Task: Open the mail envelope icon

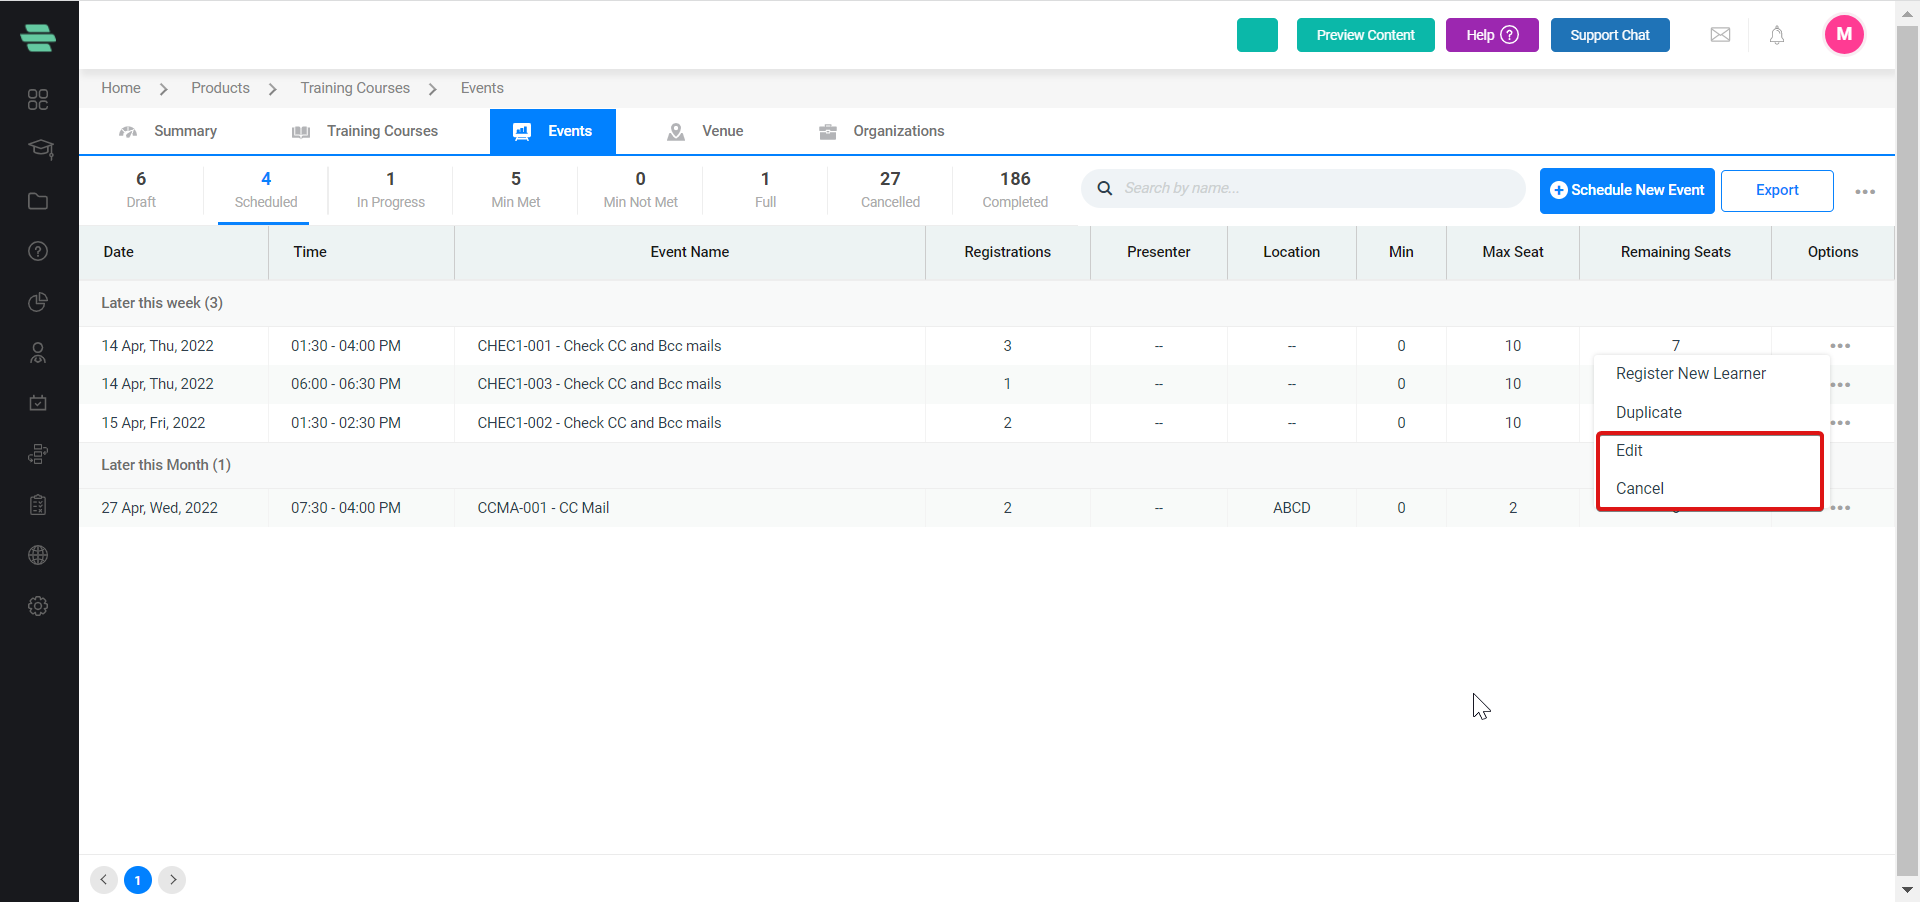Action: 1720,35
